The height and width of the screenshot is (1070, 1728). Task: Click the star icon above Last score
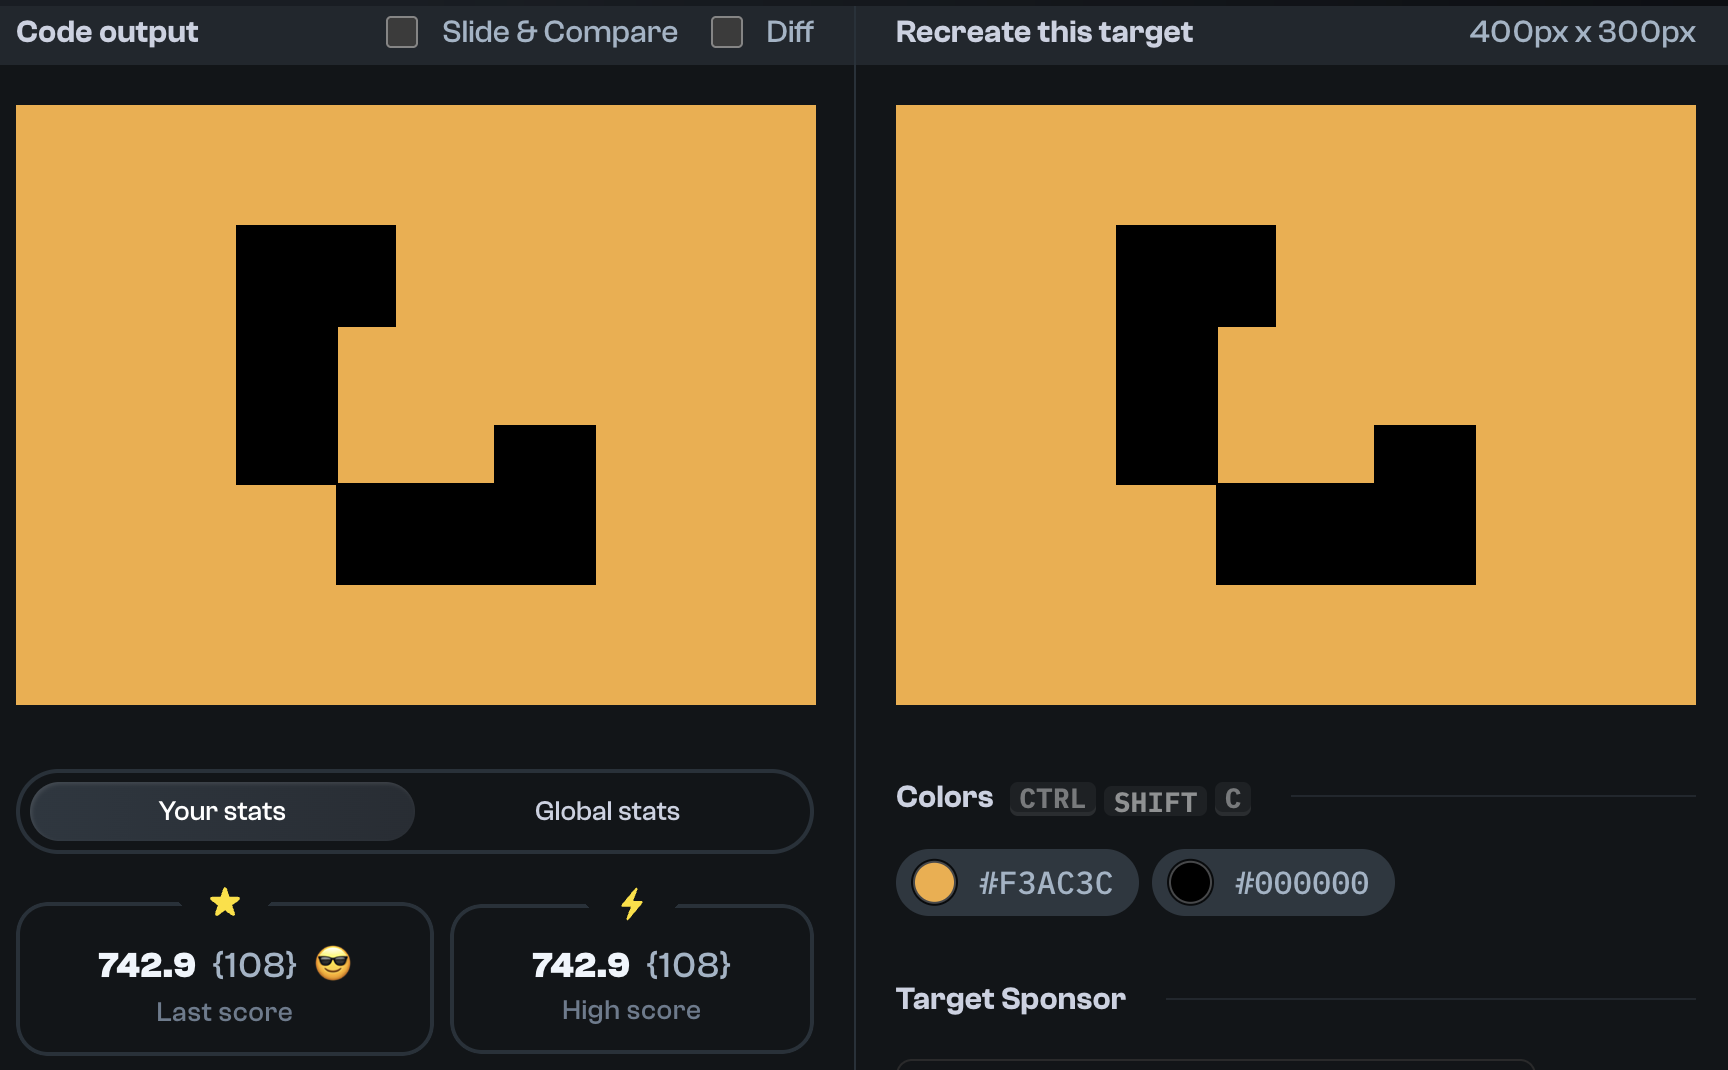click(225, 902)
